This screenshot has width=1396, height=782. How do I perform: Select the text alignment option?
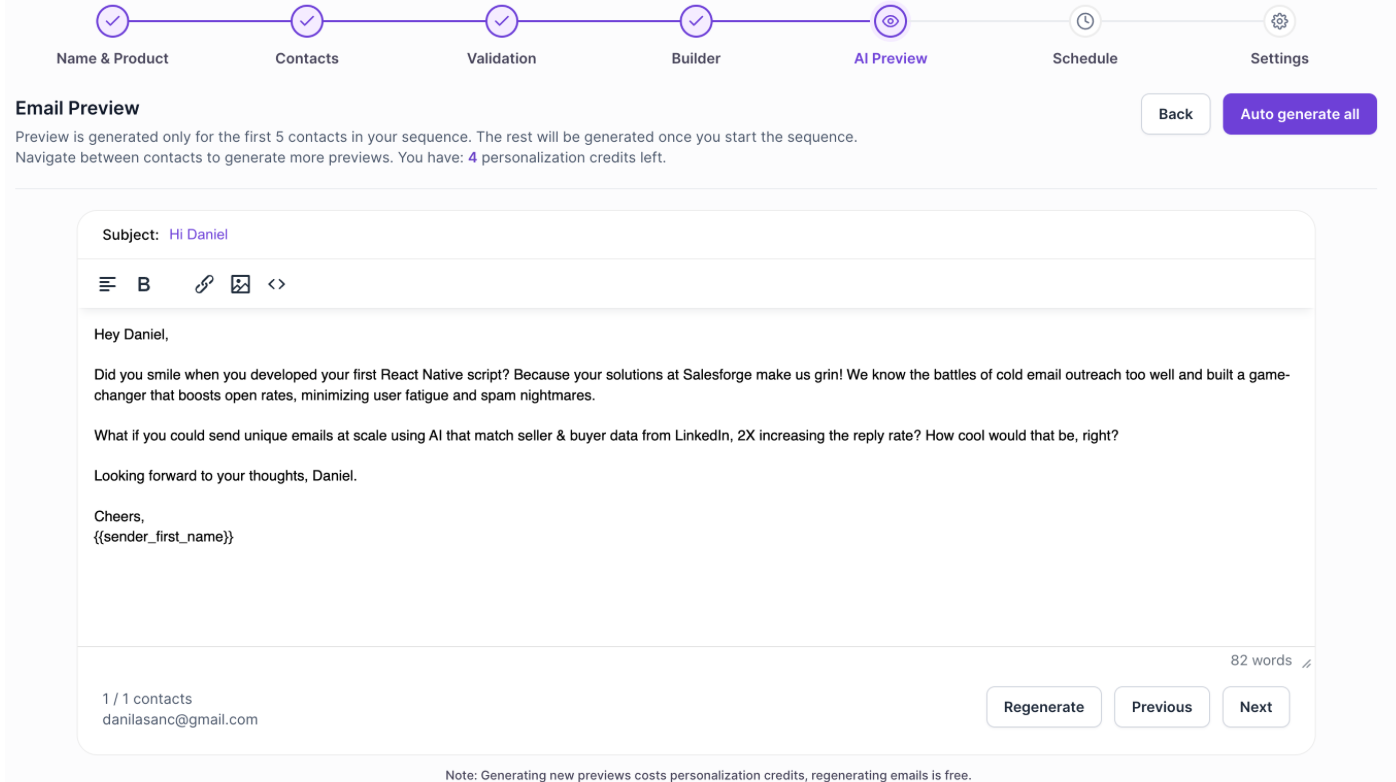[x=107, y=284]
